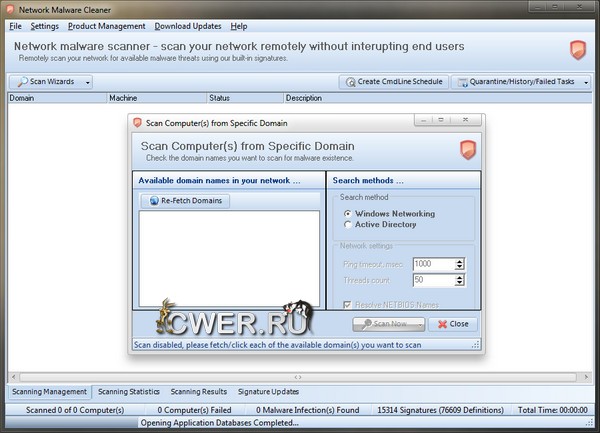
Task: Click the Scan Wizards magnifier icon
Action: click(x=22, y=82)
